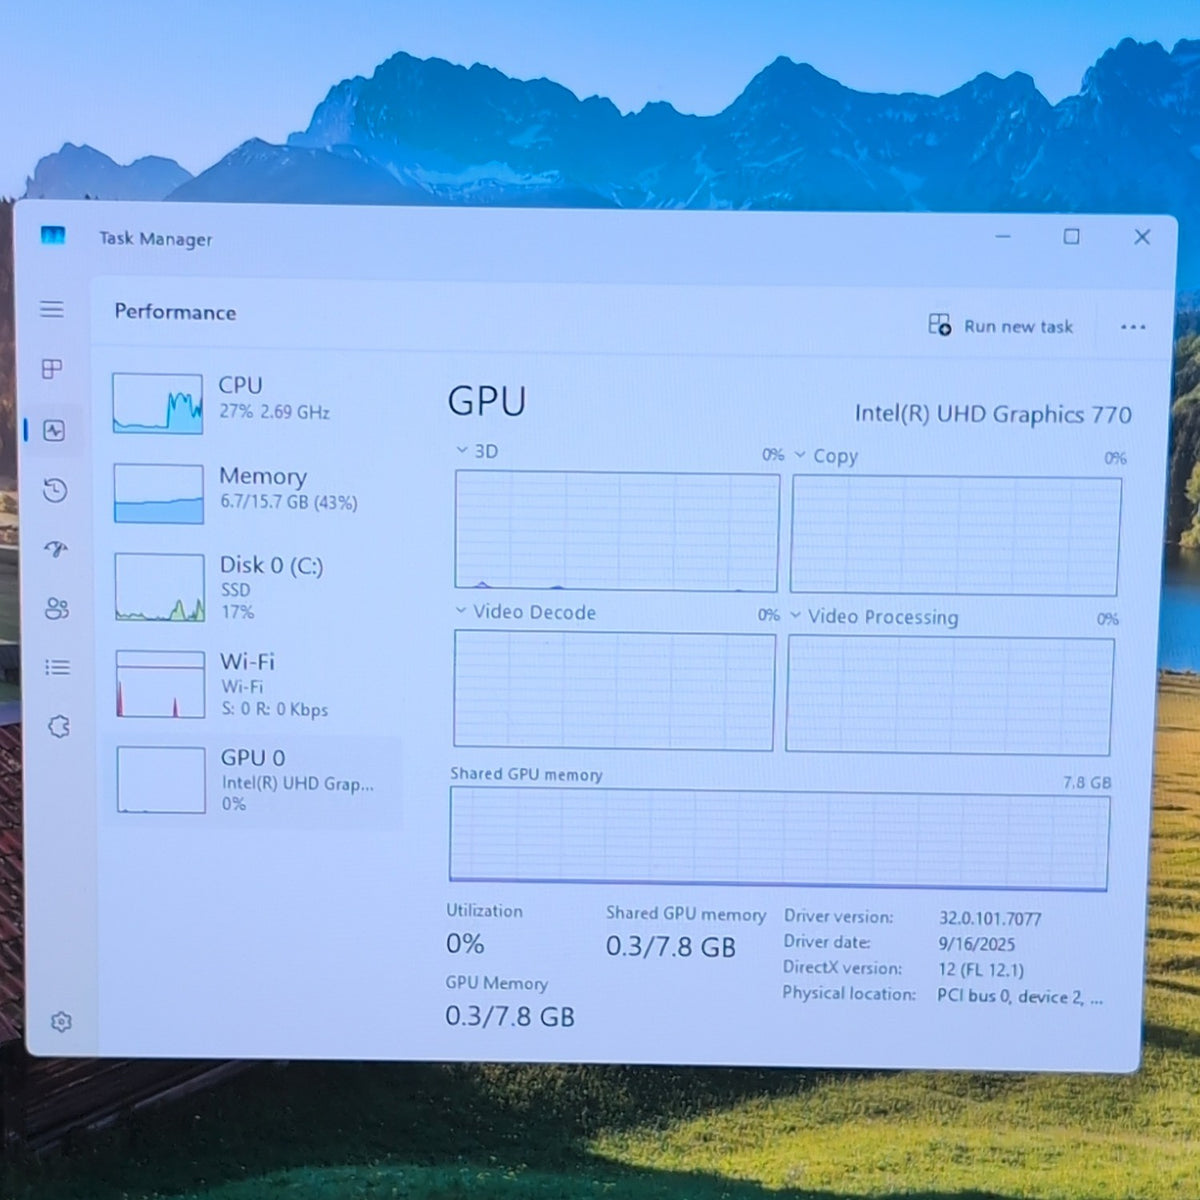This screenshot has height=1200, width=1200.
Task: Click Run new task button
Action: pos(1001,325)
